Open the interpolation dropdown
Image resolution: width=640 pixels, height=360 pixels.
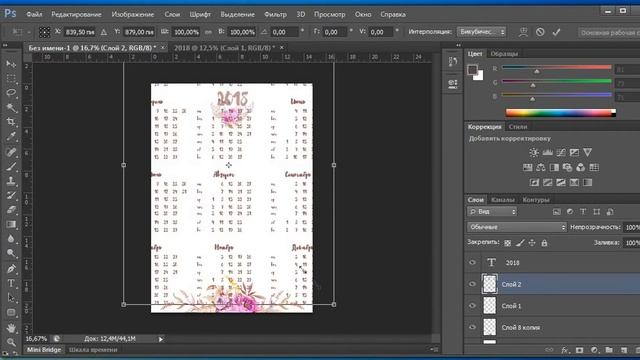coord(481,32)
